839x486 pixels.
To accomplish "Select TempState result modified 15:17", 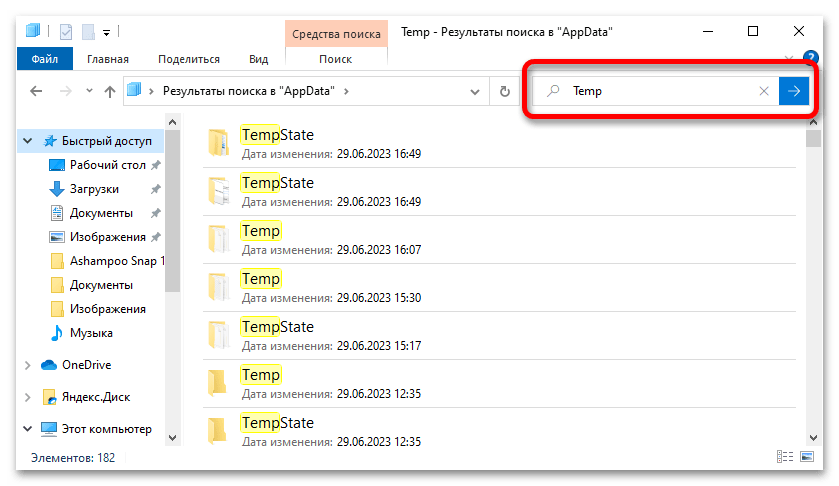I will tap(499, 335).
